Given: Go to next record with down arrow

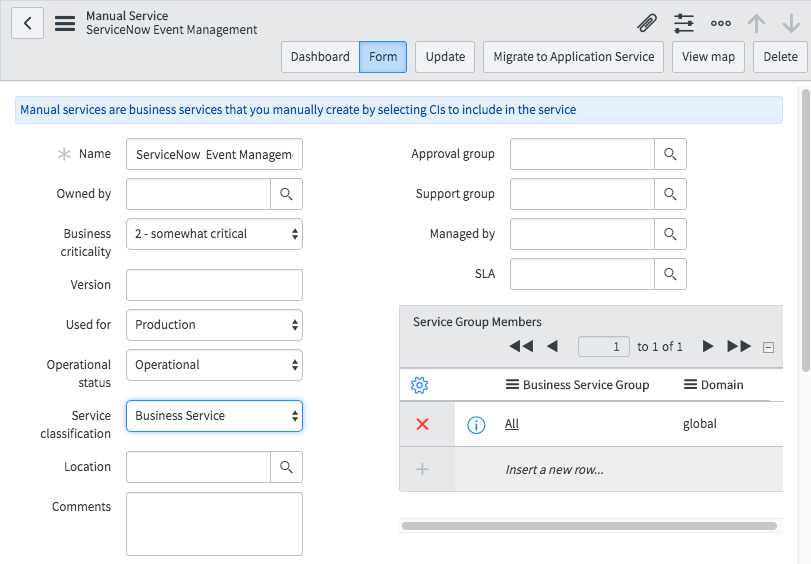Looking at the screenshot, I should (x=791, y=23).
